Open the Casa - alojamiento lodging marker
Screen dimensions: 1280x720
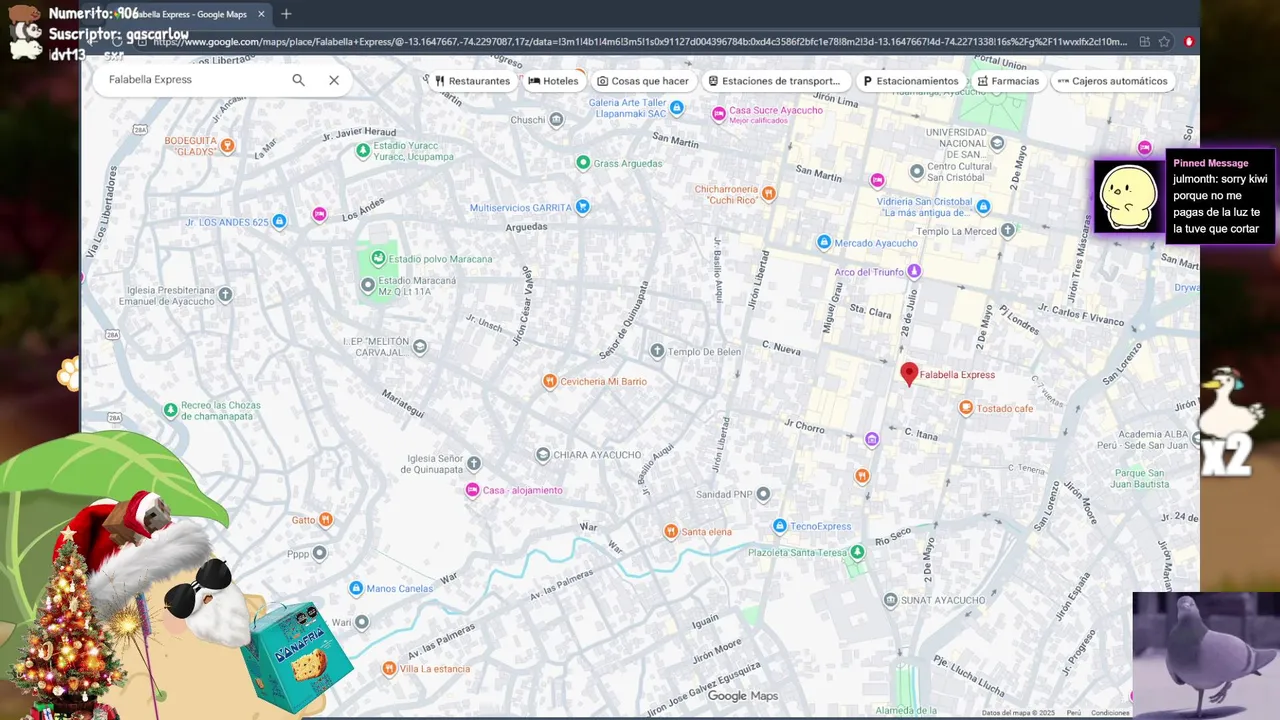(x=472, y=490)
